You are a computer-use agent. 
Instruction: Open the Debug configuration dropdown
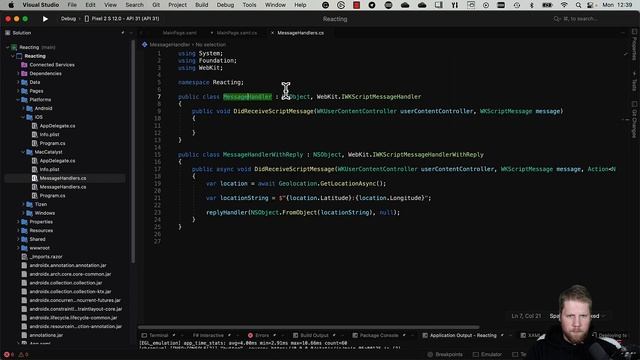click(68, 19)
